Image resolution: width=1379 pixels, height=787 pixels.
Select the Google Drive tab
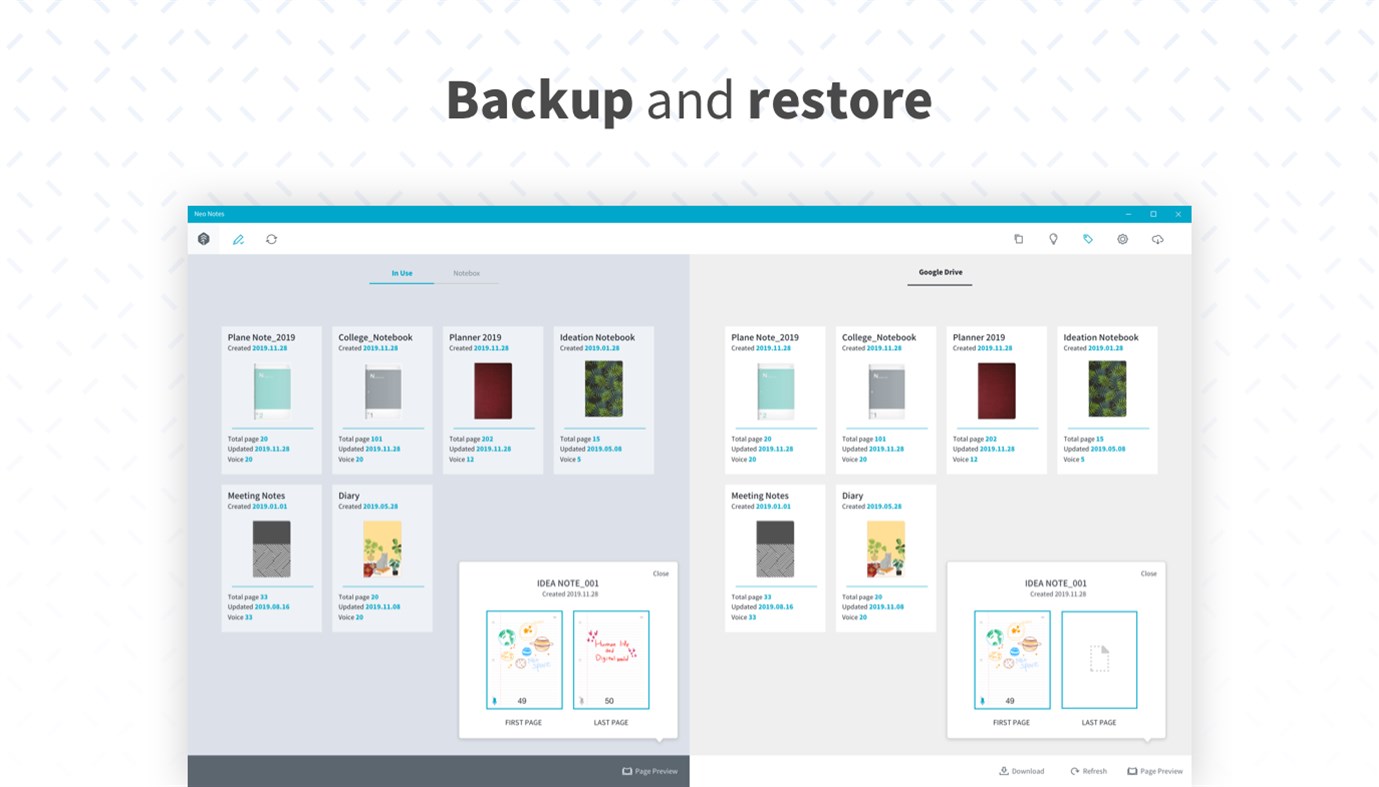click(940, 271)
